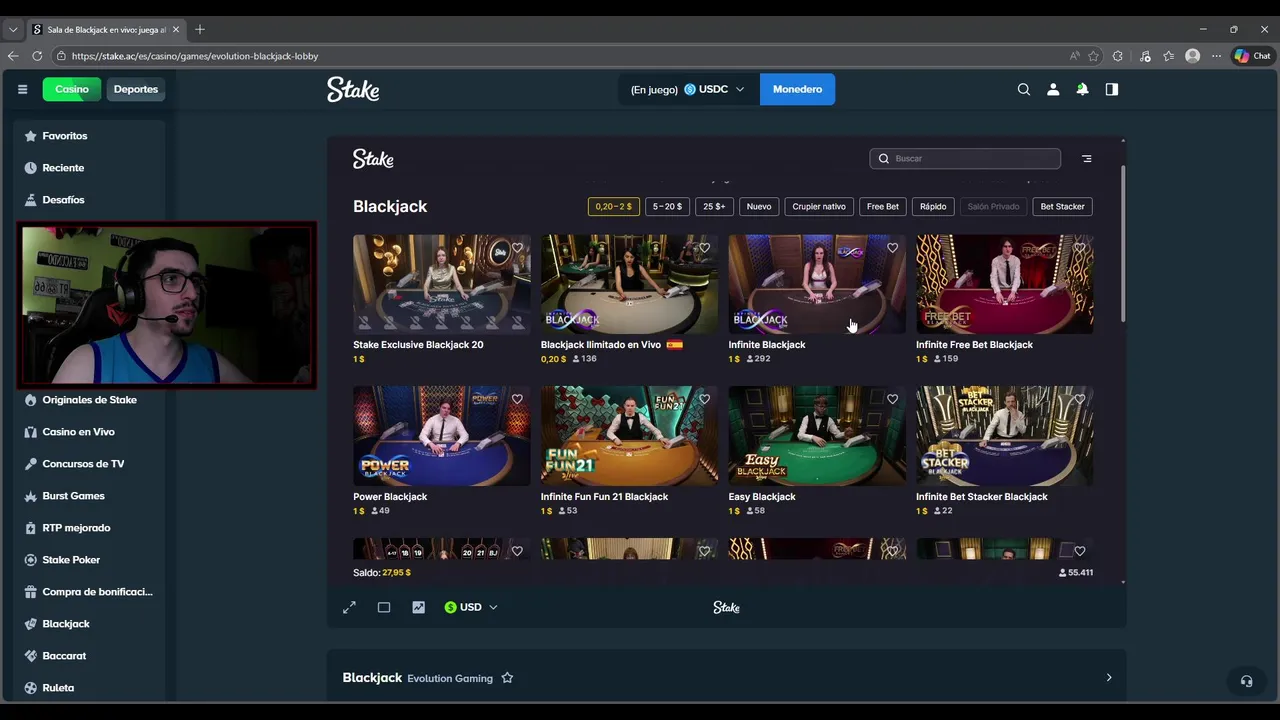1280x720 pixels.
Task: Go back with browser back arrow
Action: click(13, 56)
